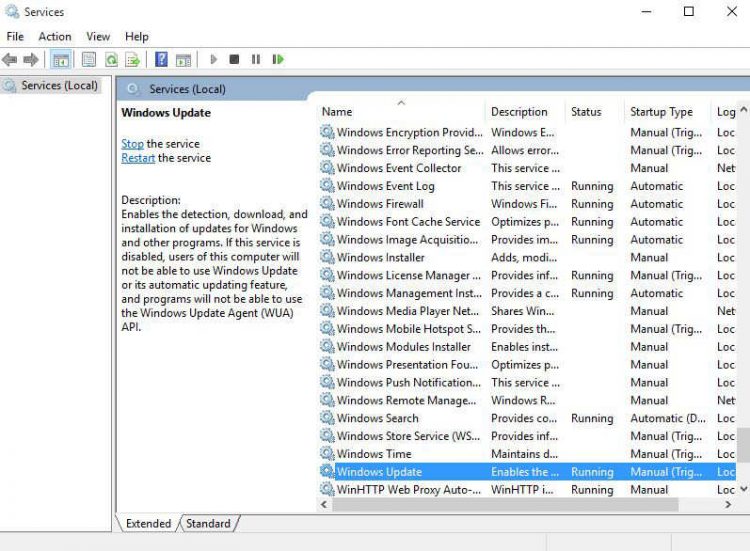Click the gear icon beside Windows Update
The width and height of the screenshot is (750, 551).
[327, 472]
